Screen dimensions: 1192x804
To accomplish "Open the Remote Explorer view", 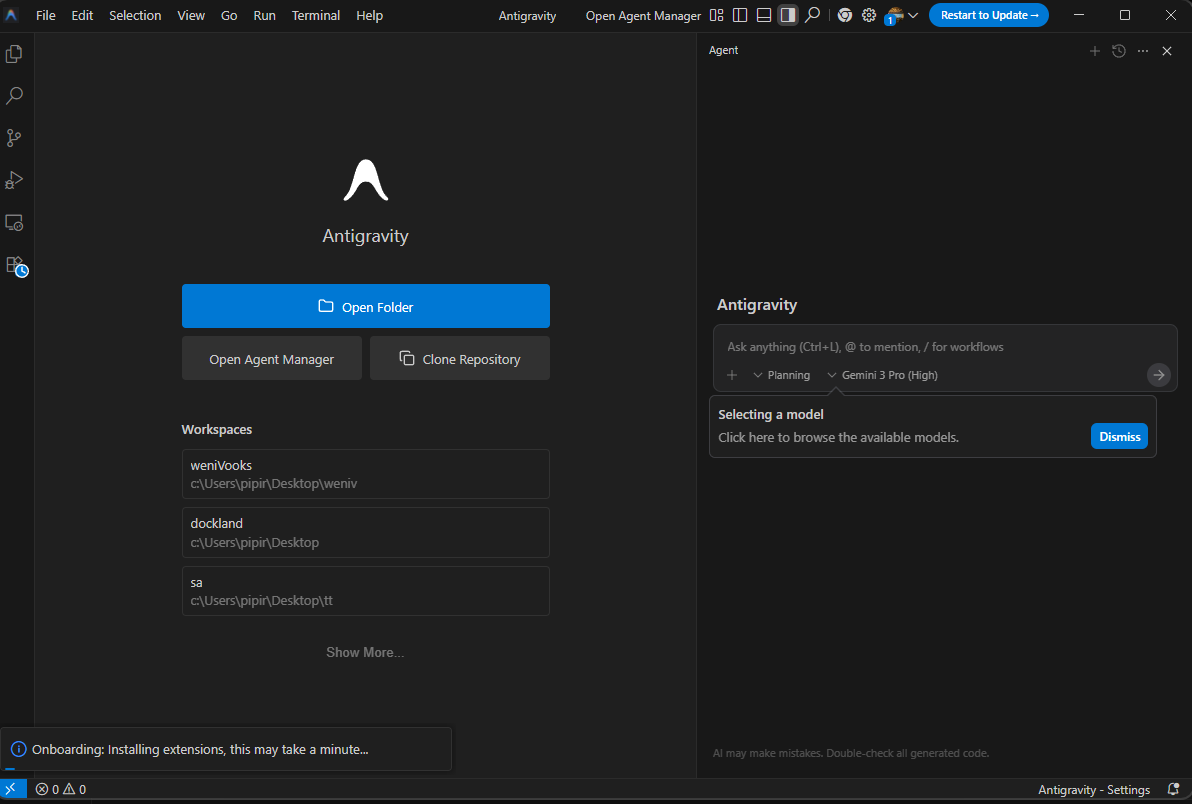I will pos(15,223).
